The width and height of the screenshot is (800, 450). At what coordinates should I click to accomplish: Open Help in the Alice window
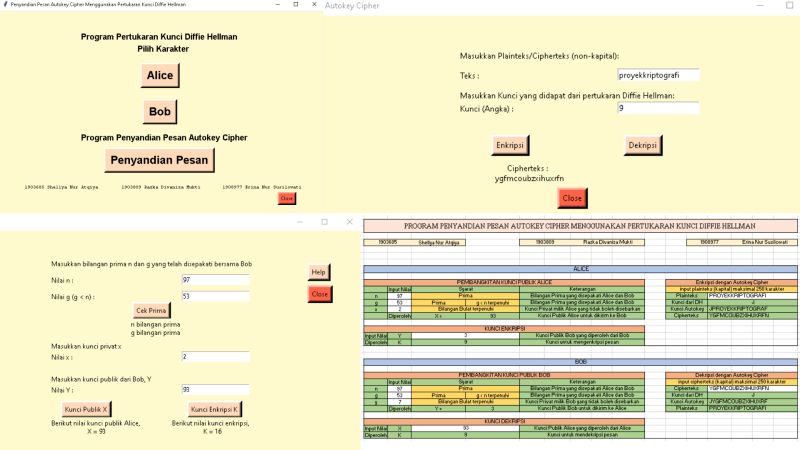click(x=318, y=272)
